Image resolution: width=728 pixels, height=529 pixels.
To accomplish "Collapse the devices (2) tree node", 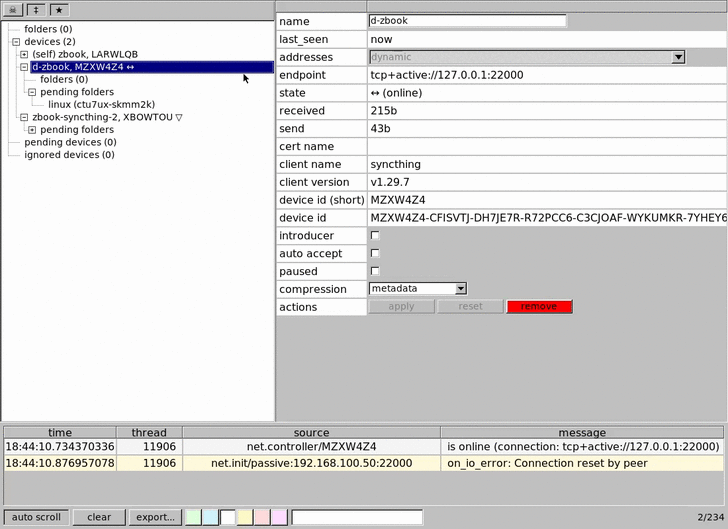I will 16,42.
